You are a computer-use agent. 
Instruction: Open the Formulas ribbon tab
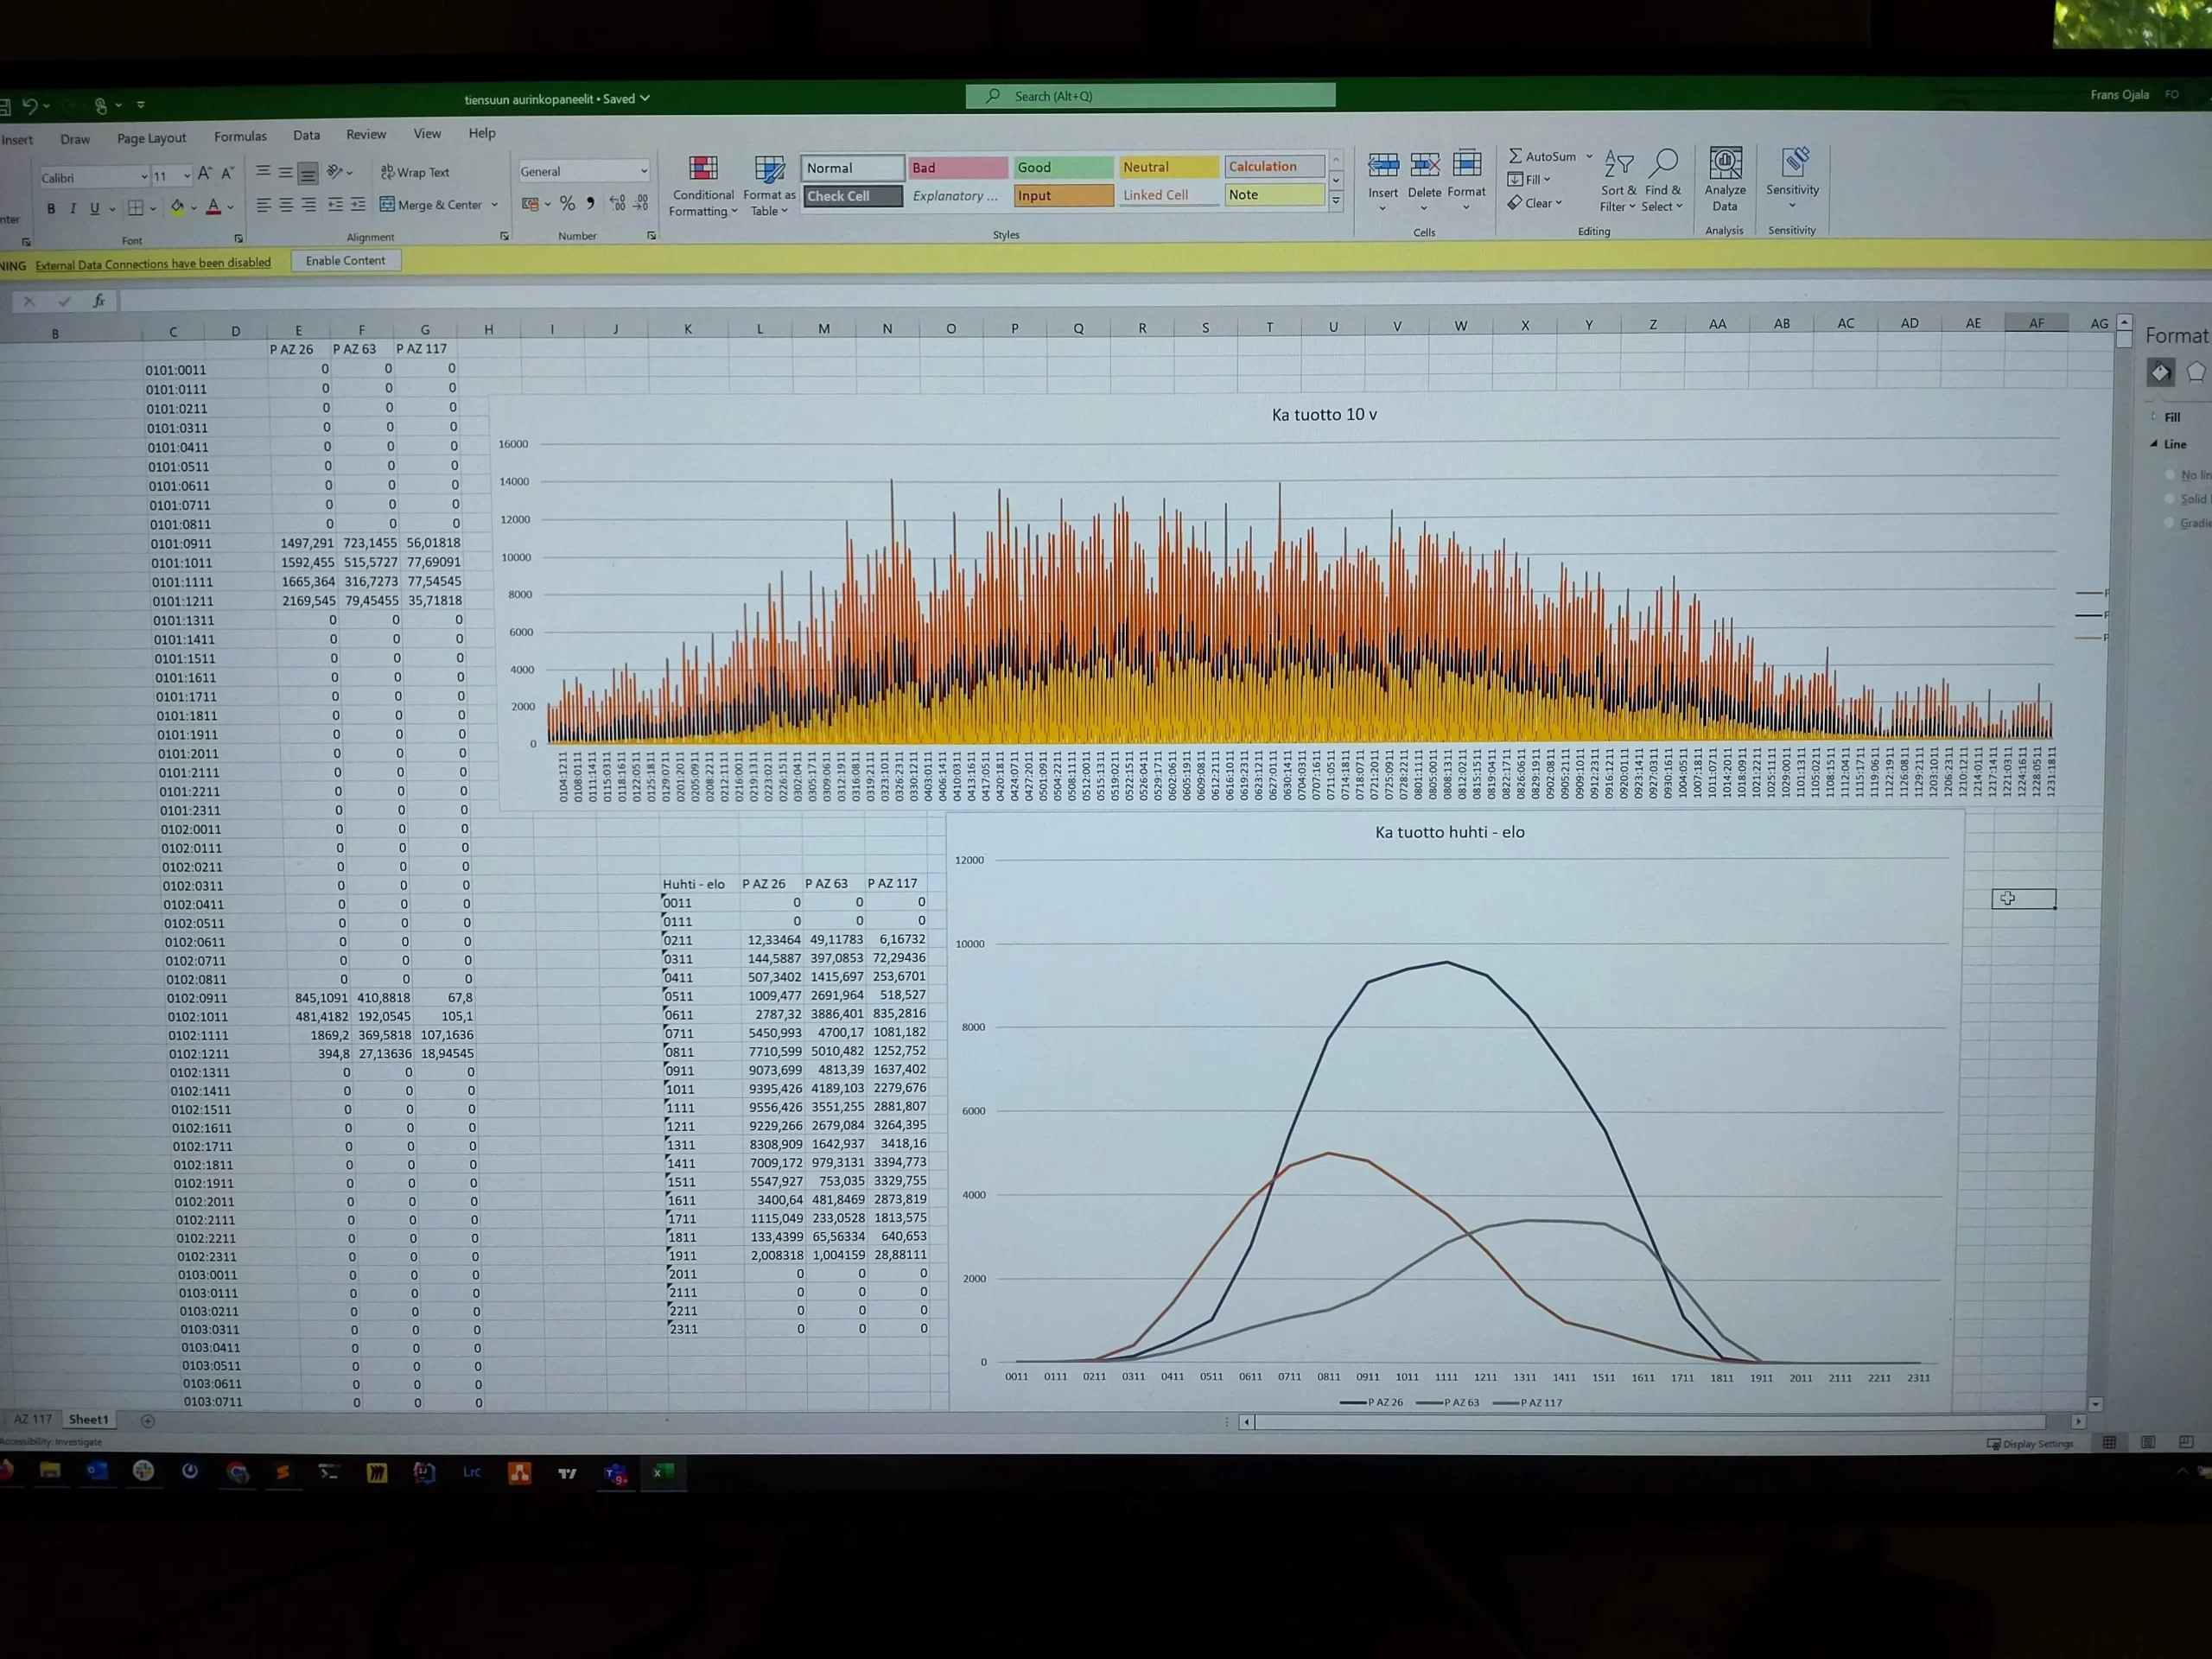(x=240, y=137)
